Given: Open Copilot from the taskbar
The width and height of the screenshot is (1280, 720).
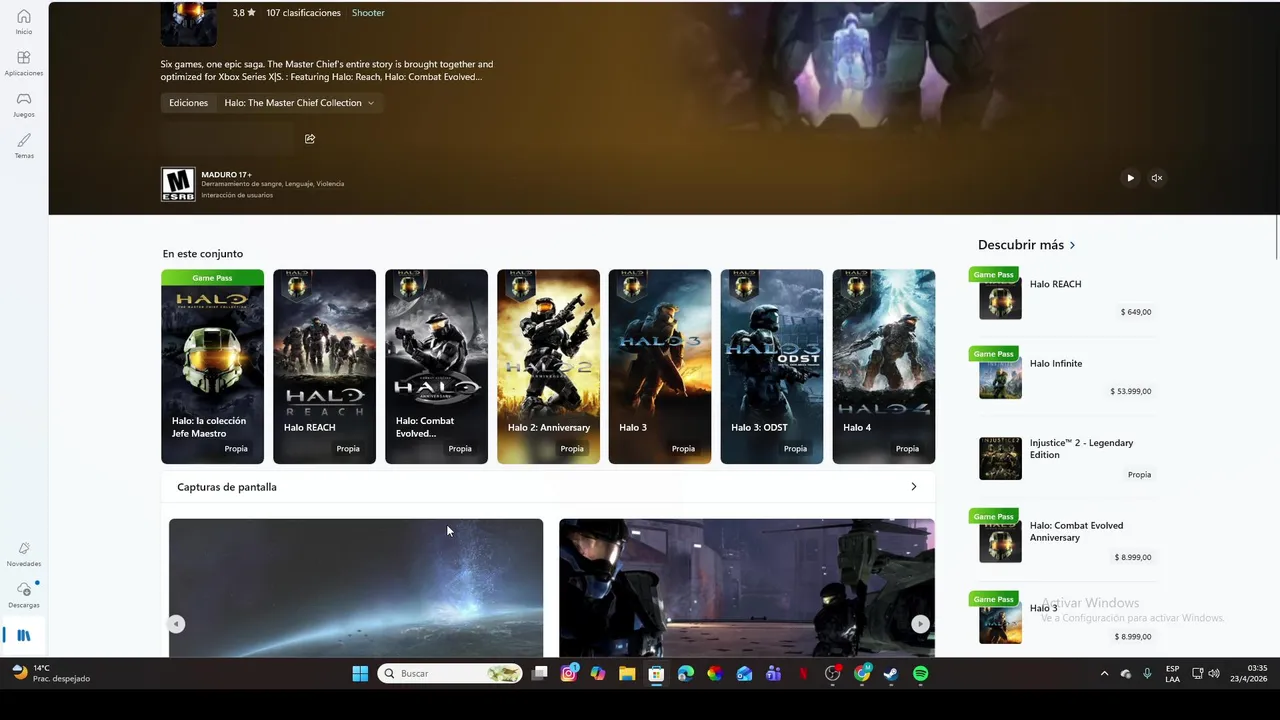Looking at the screenshot, I should click(598, 674).
